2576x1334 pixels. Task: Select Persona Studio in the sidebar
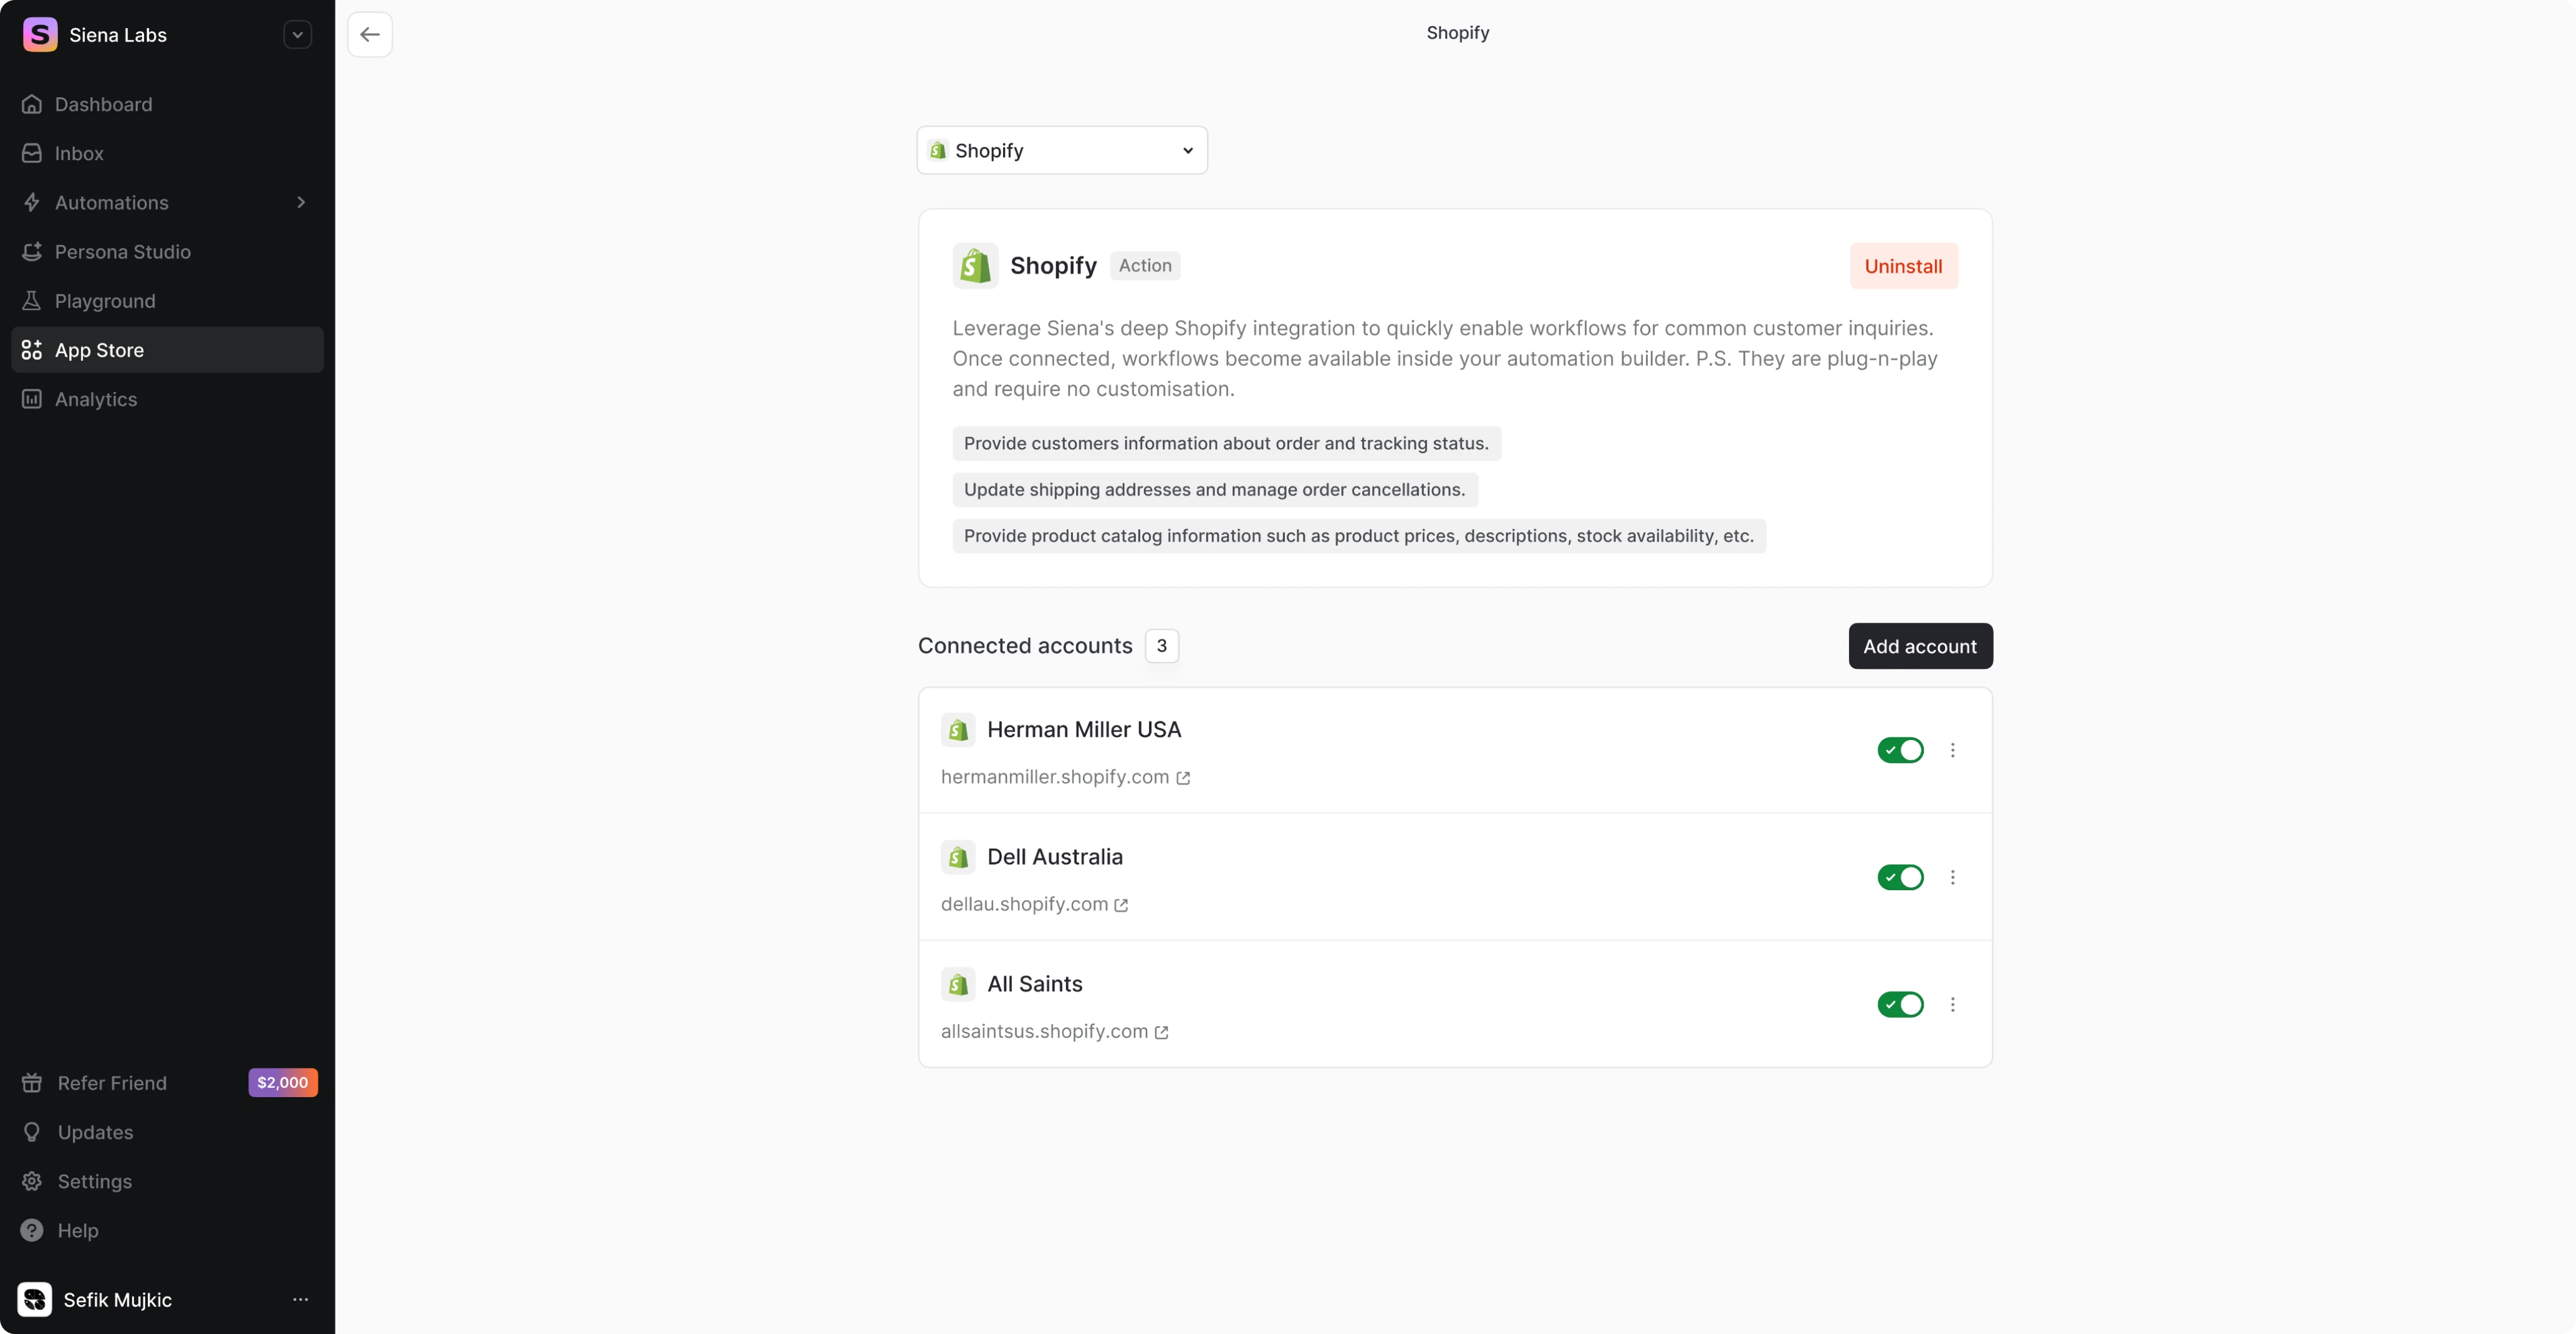pos(123,251)
